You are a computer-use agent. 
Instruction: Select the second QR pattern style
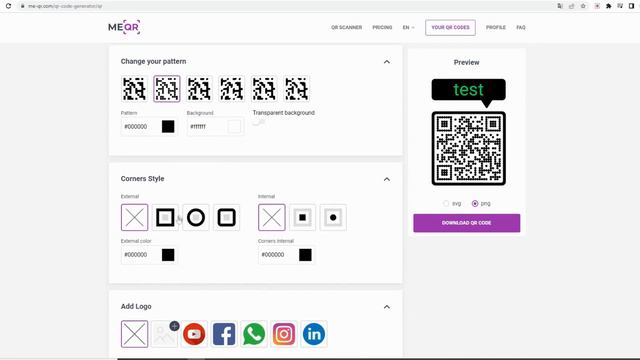click(x=167, y=89)
